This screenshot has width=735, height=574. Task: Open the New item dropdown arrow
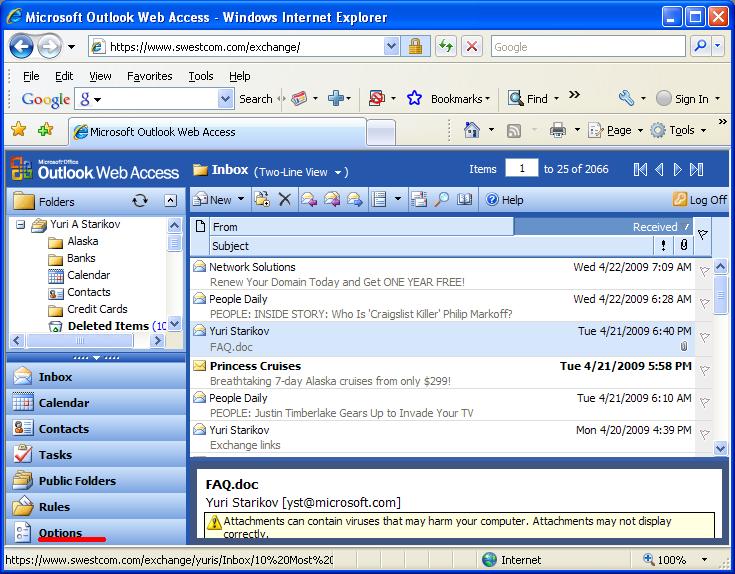point(241,199)
